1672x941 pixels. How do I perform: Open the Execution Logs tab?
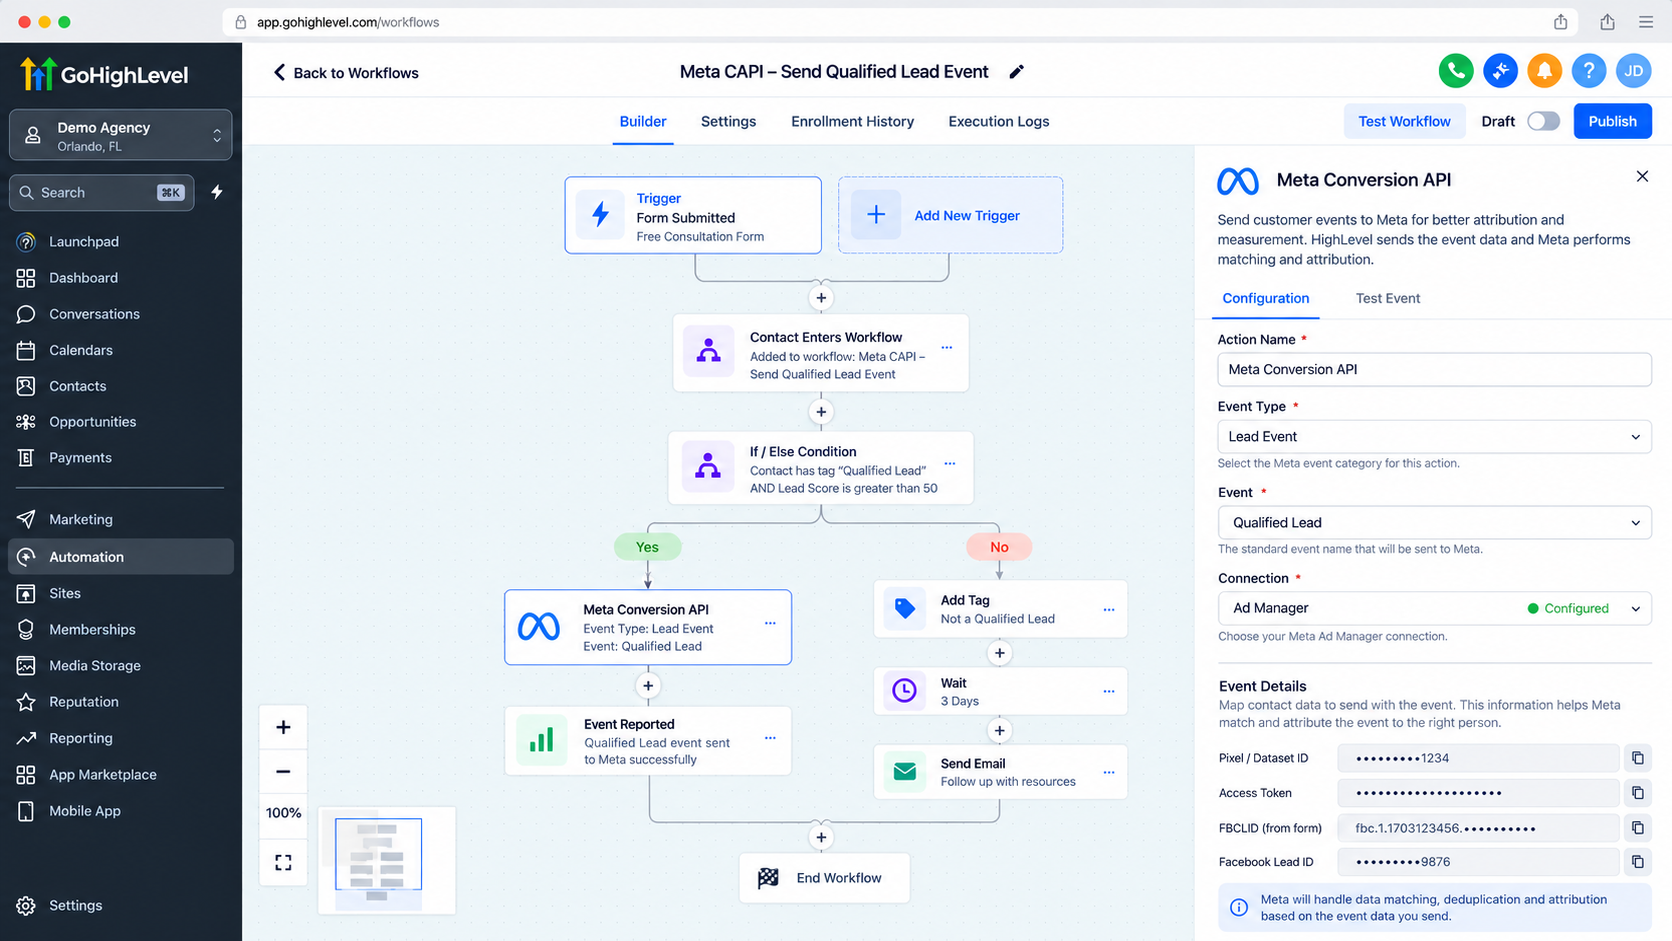(998, 121)
